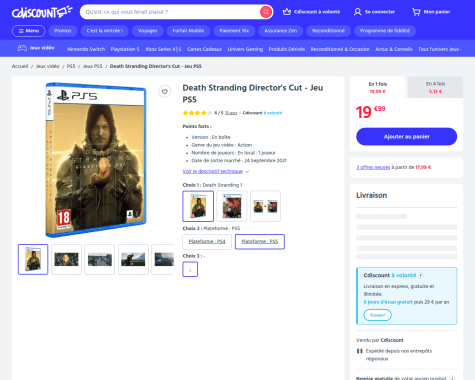Select the C'est la rentrée pill
Screen dimensions: 475x380
coord(105,31)
